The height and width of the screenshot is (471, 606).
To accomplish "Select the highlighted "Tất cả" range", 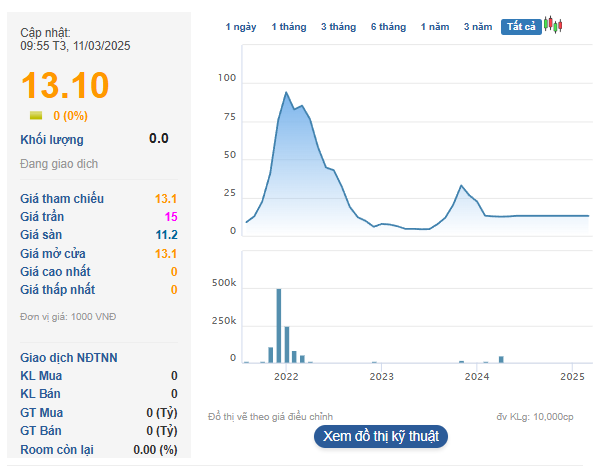I will click(521, 27).
